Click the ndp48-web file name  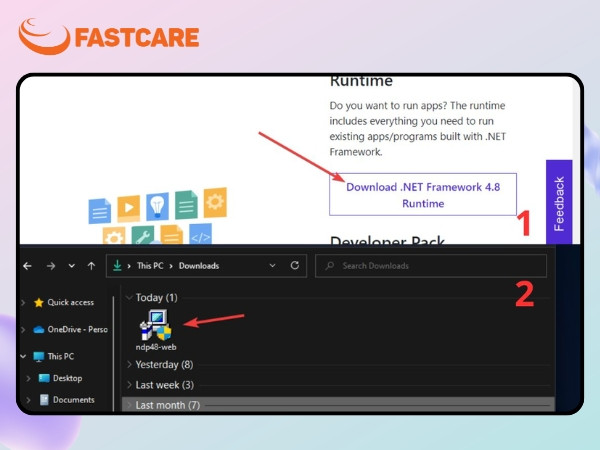pos(156,347)
